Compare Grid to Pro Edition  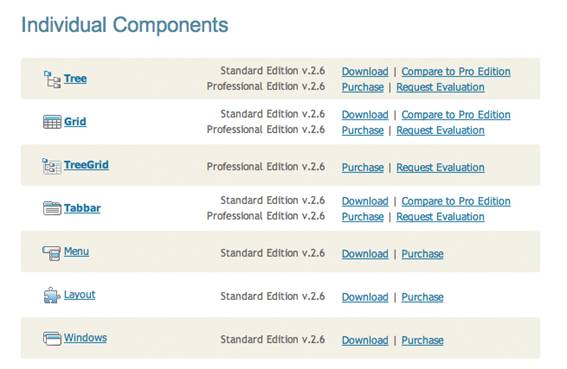456,115
